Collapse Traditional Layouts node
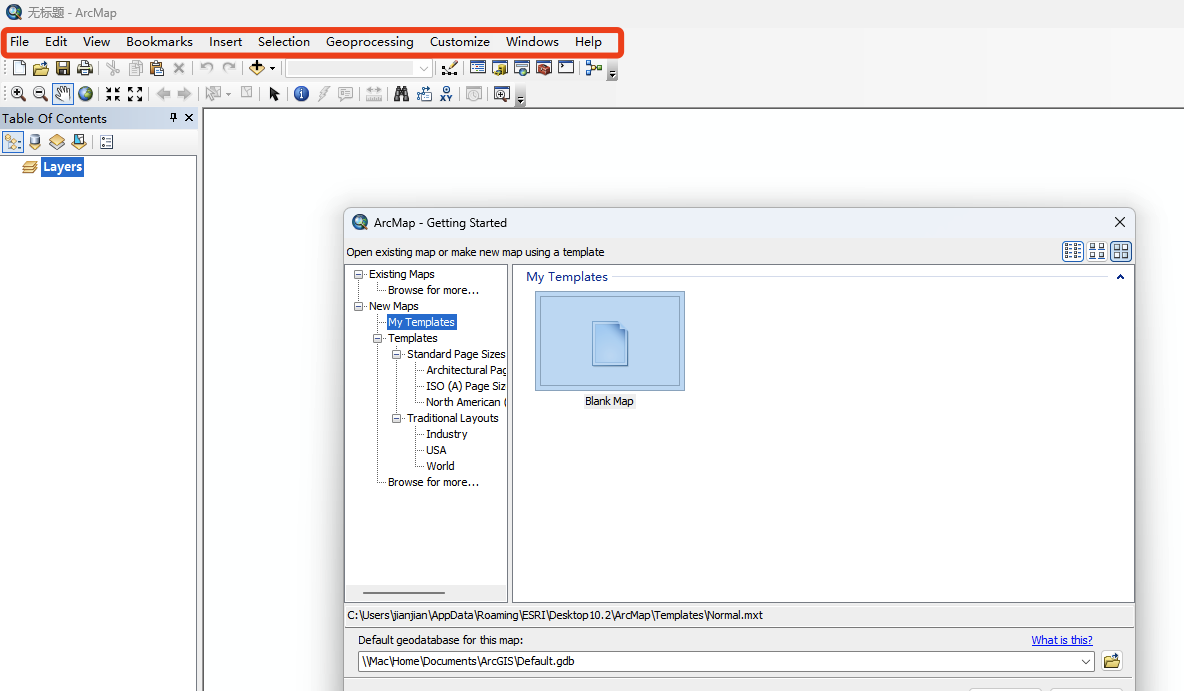The height and width of the screenshot is (691, 1184). [396, 418]
